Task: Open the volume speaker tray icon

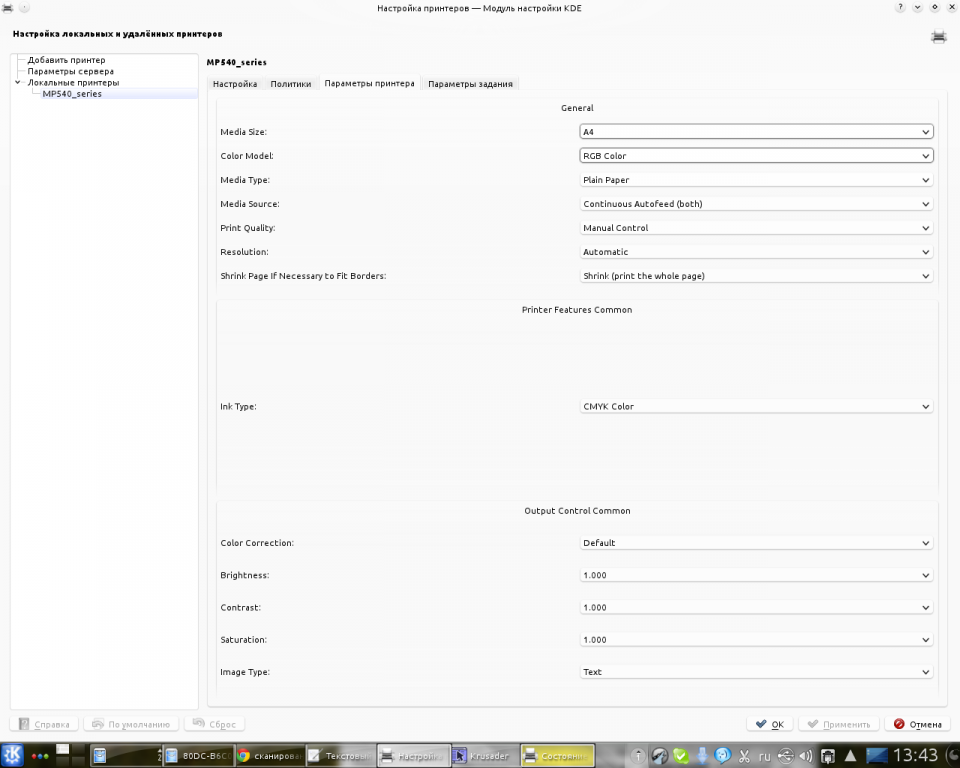Action: [806, 756]
